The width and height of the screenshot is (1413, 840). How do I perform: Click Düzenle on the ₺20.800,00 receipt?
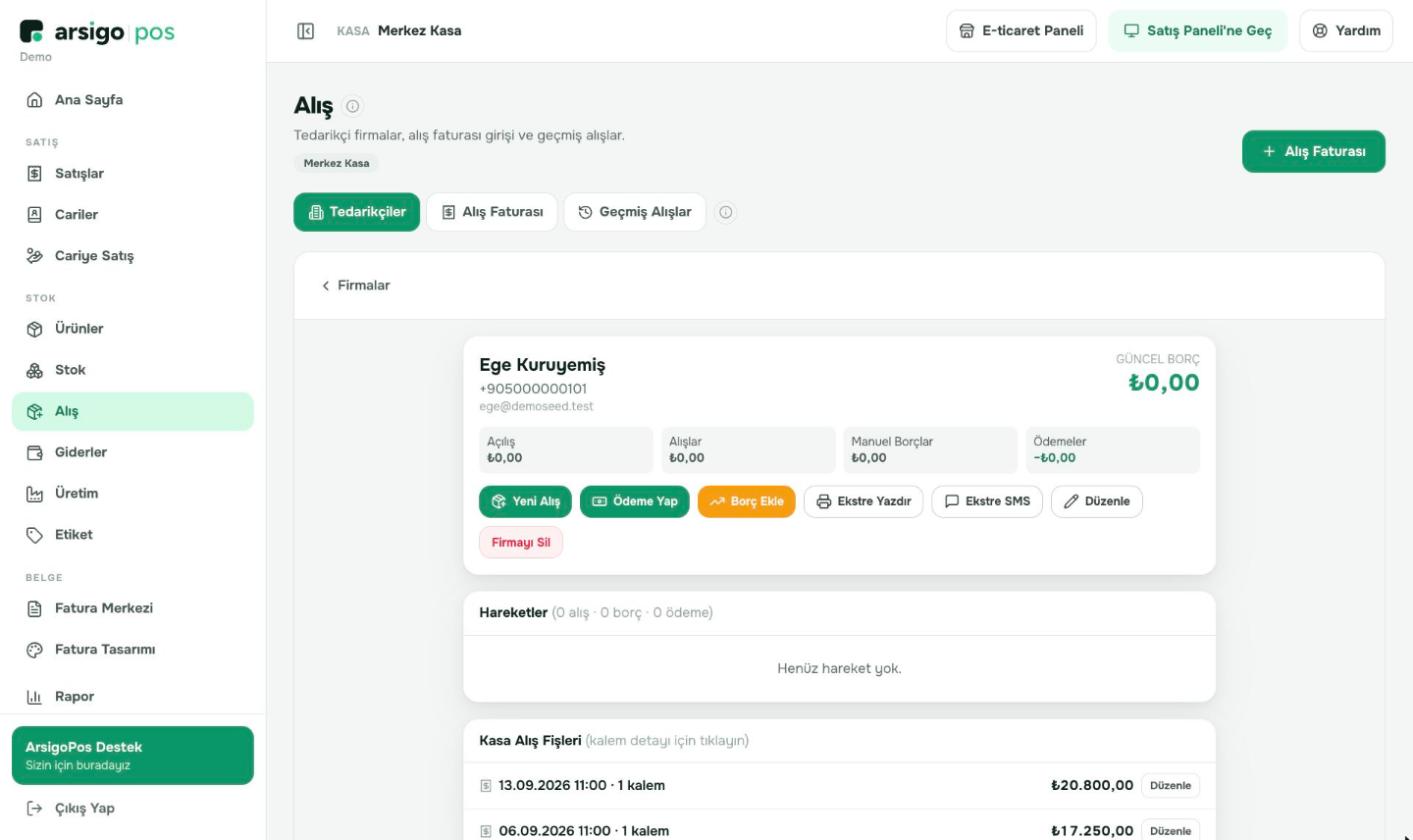click(x=1171, y=786)
